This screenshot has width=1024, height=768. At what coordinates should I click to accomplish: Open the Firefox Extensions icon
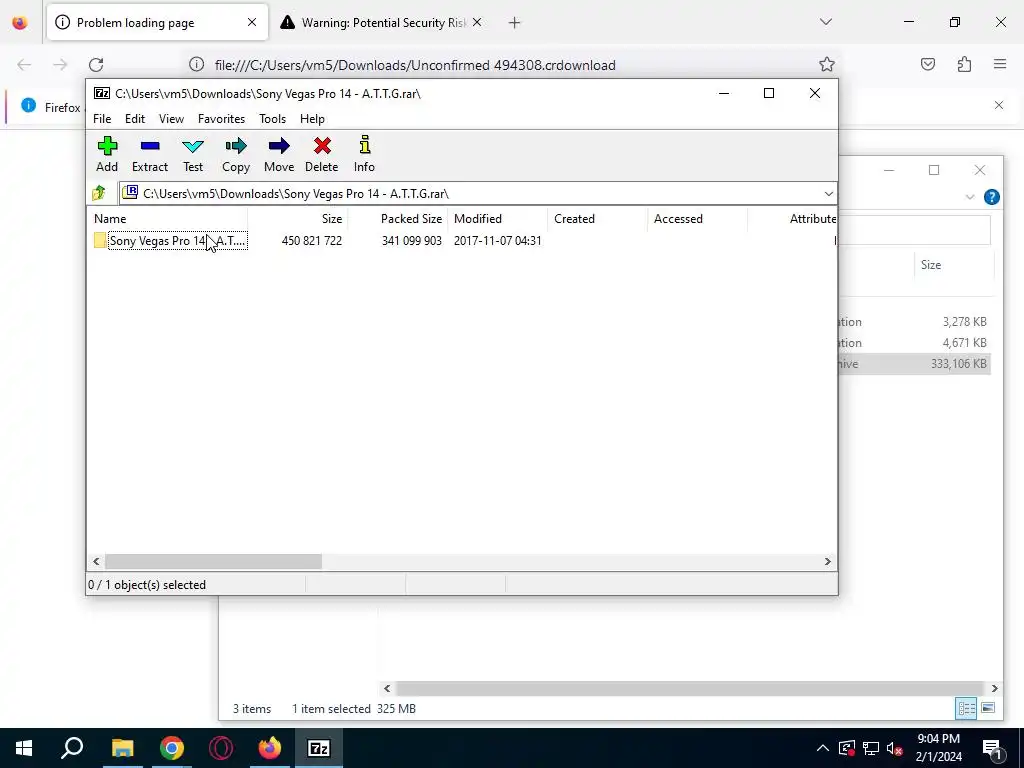[x=964, y=64]
